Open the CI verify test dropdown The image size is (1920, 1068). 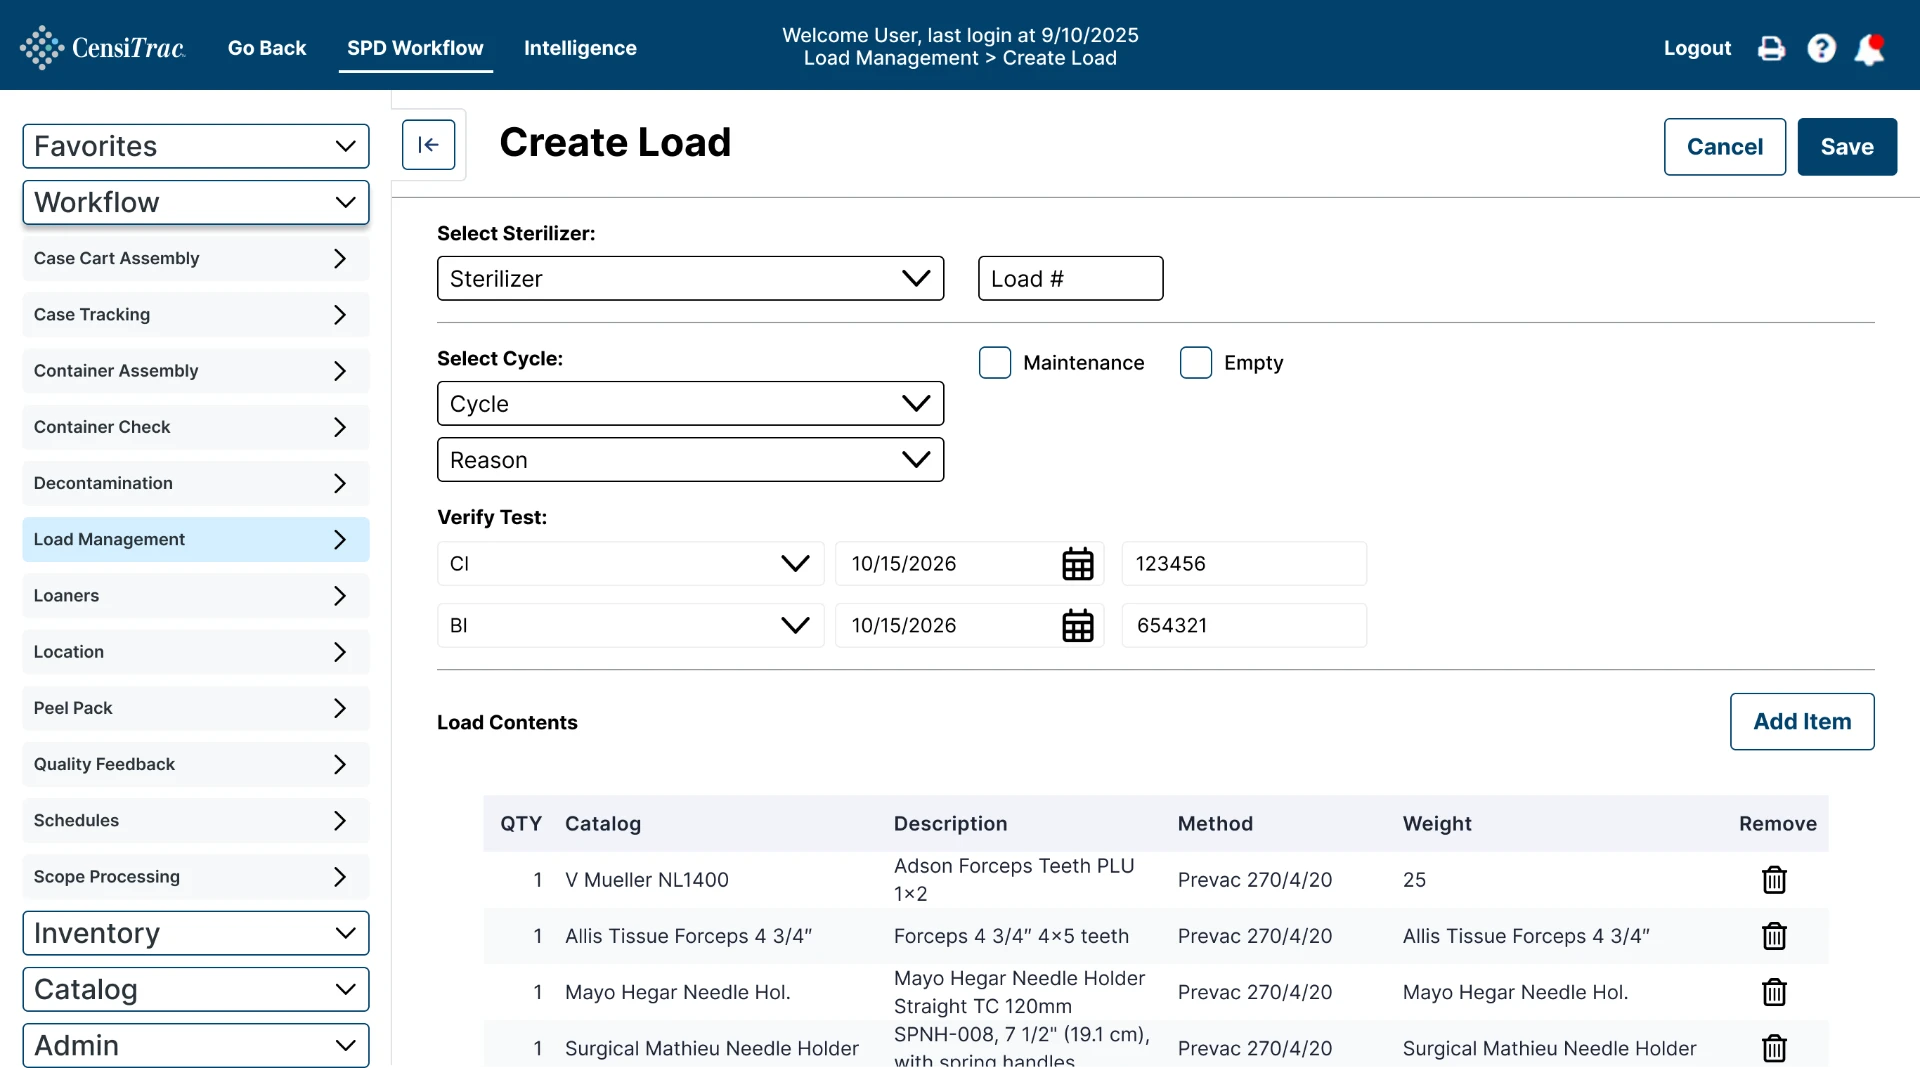pos(630,564)
